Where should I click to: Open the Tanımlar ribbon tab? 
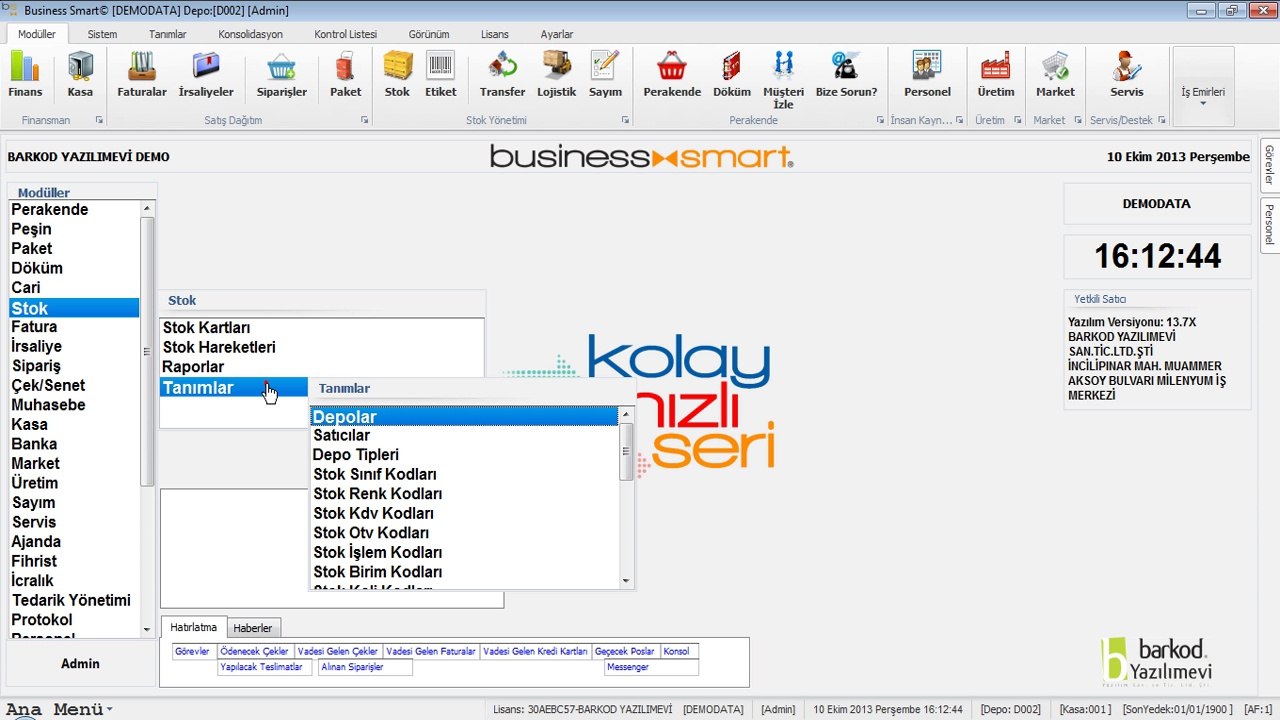(168, 34)
